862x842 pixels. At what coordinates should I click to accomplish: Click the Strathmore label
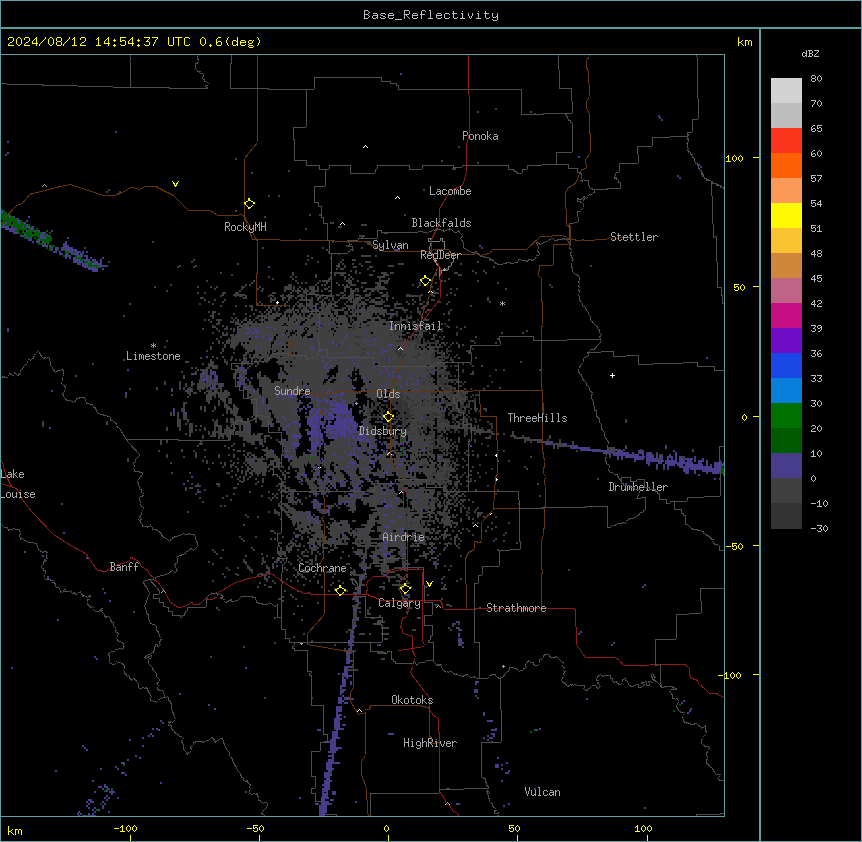(x=516, y=608)
